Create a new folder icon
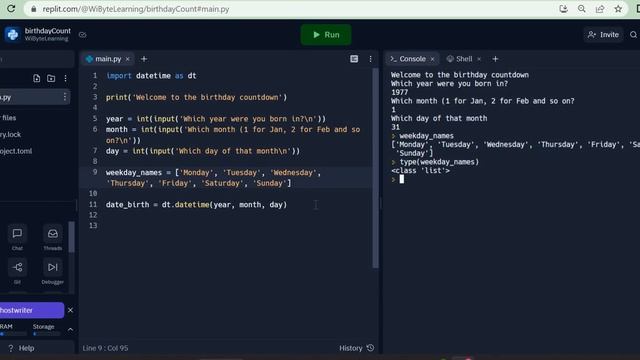Screen dimensions: 640x360 pyautogui.click(x=51, y=78)
